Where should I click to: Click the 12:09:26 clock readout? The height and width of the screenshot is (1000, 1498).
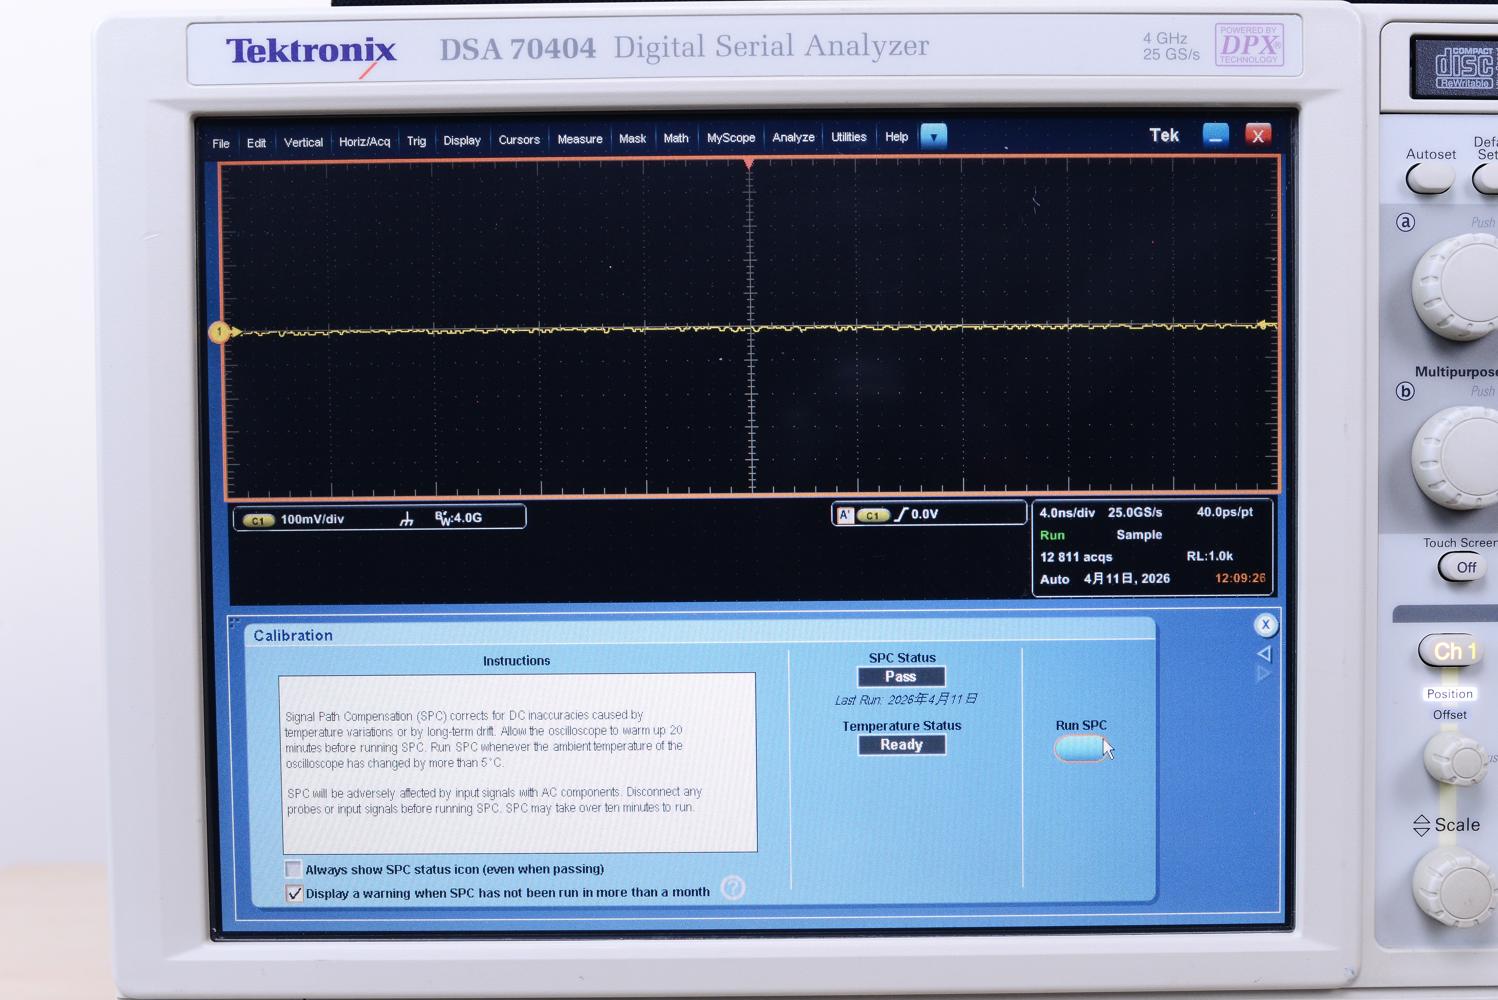click(1240, 578)
